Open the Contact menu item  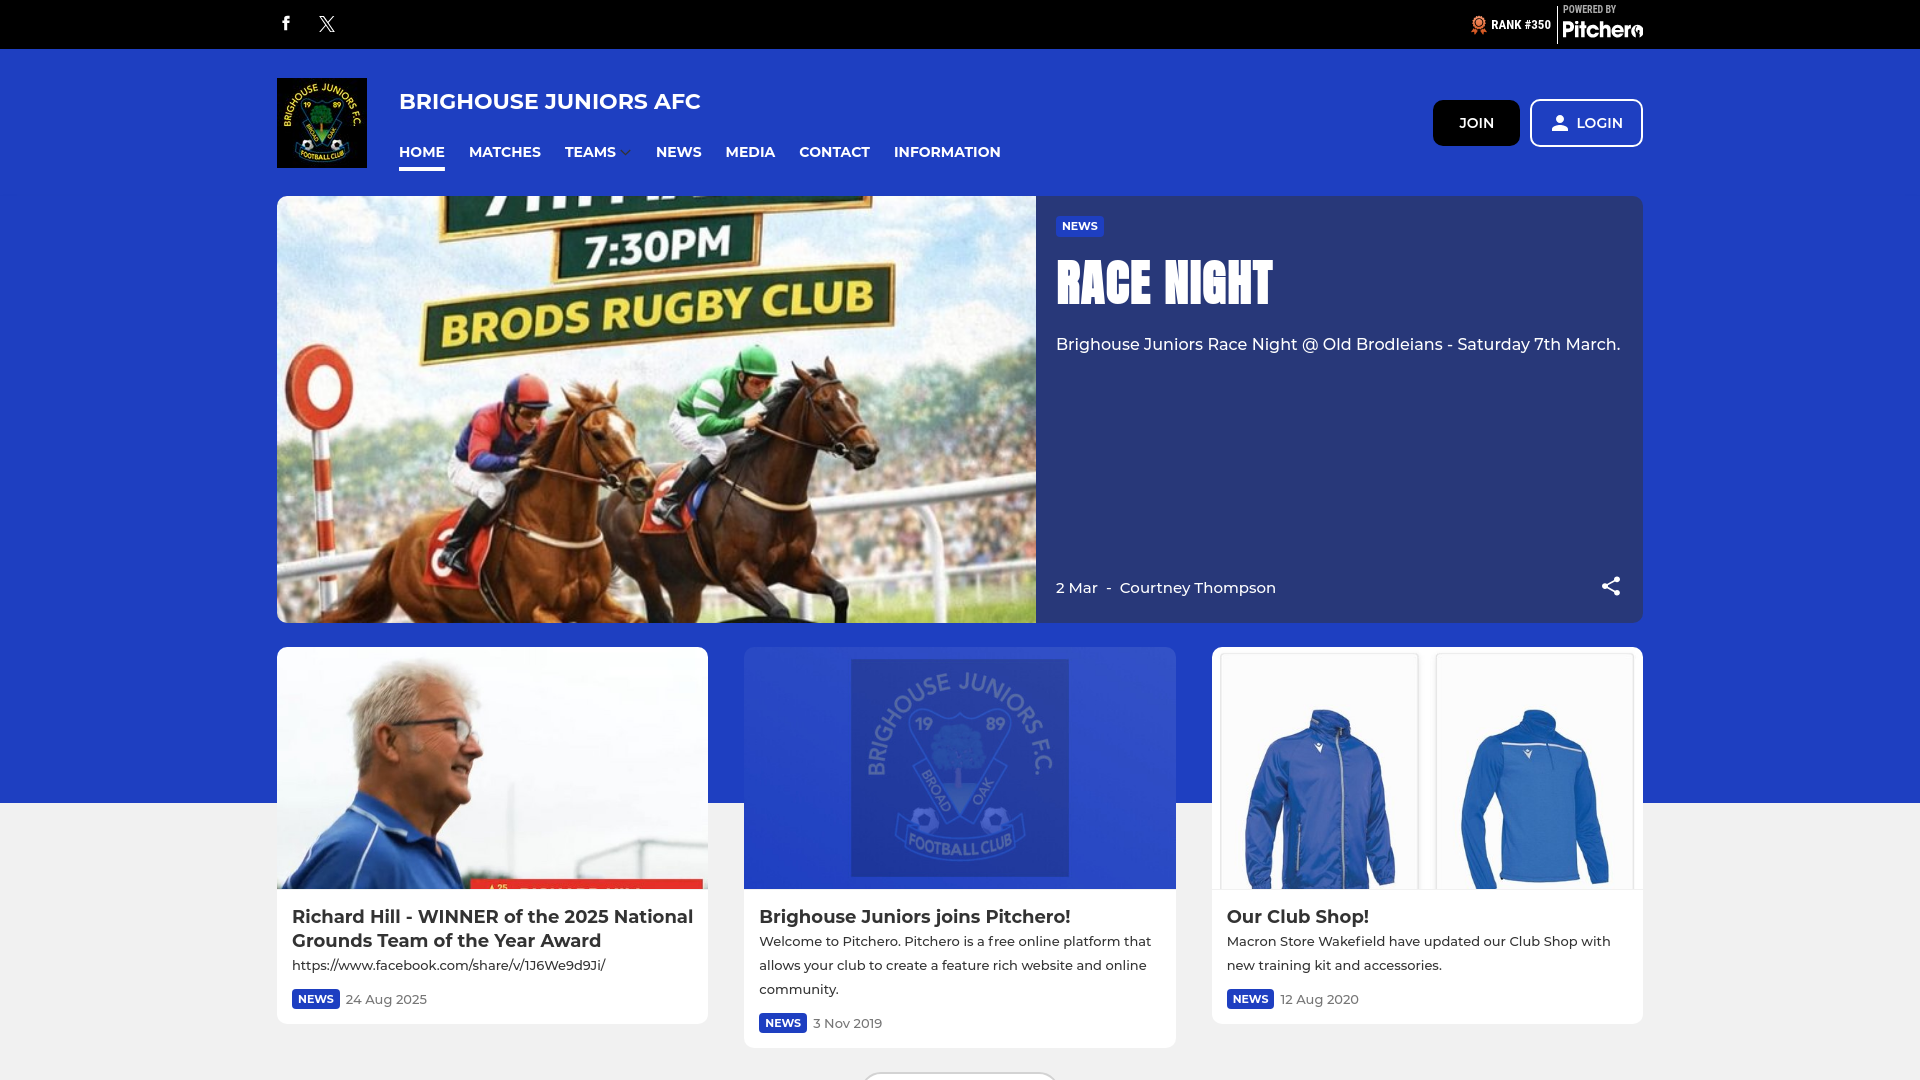pyautogui.click(x=834, y=152)
